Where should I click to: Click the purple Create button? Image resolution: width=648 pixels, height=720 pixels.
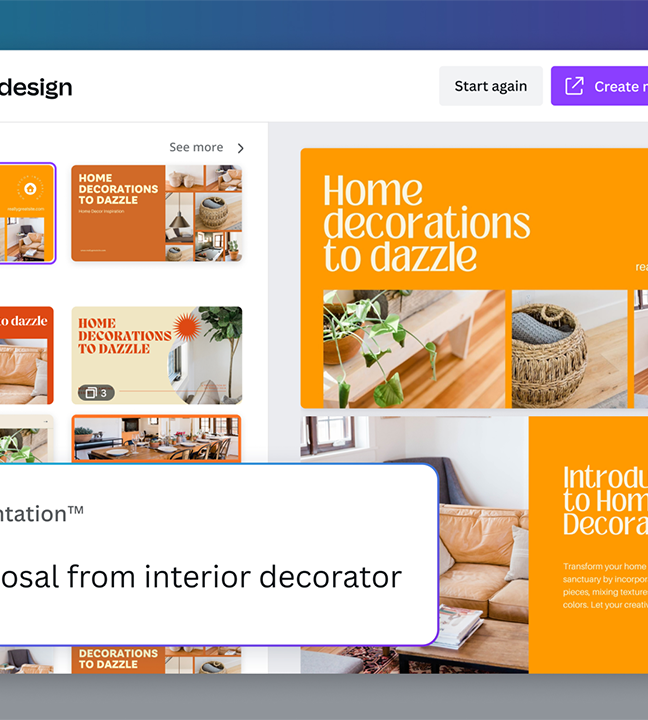(599, 86)
